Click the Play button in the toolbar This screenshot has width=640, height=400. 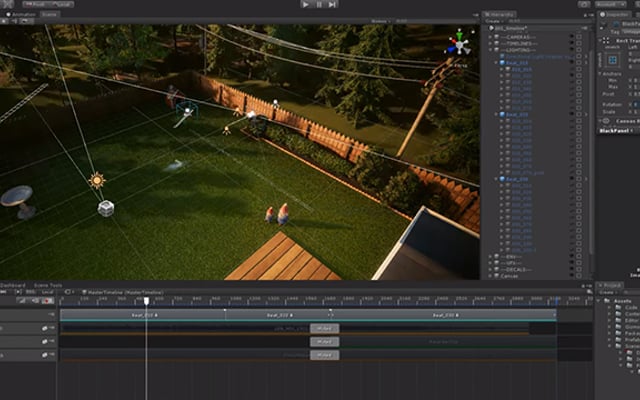pos(306,4)
